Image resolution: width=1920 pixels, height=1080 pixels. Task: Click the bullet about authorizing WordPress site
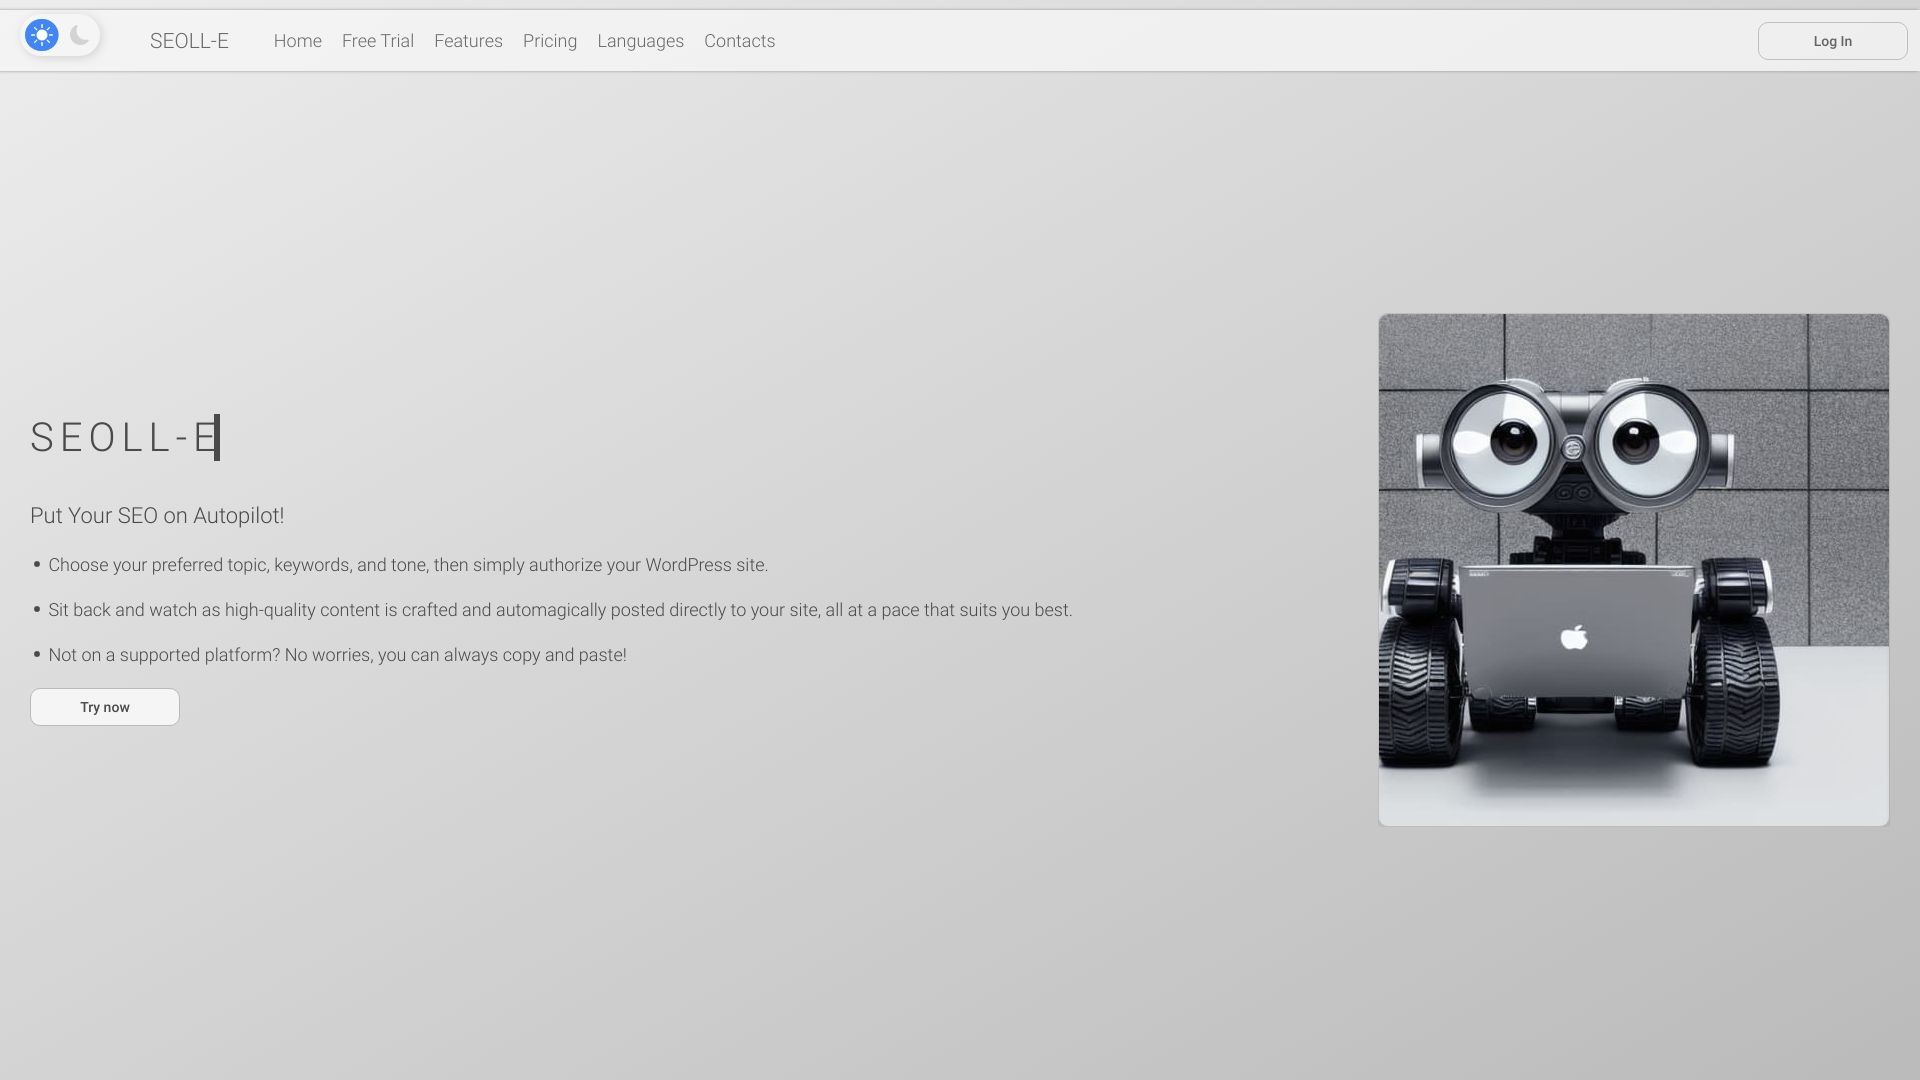point(407,565)
